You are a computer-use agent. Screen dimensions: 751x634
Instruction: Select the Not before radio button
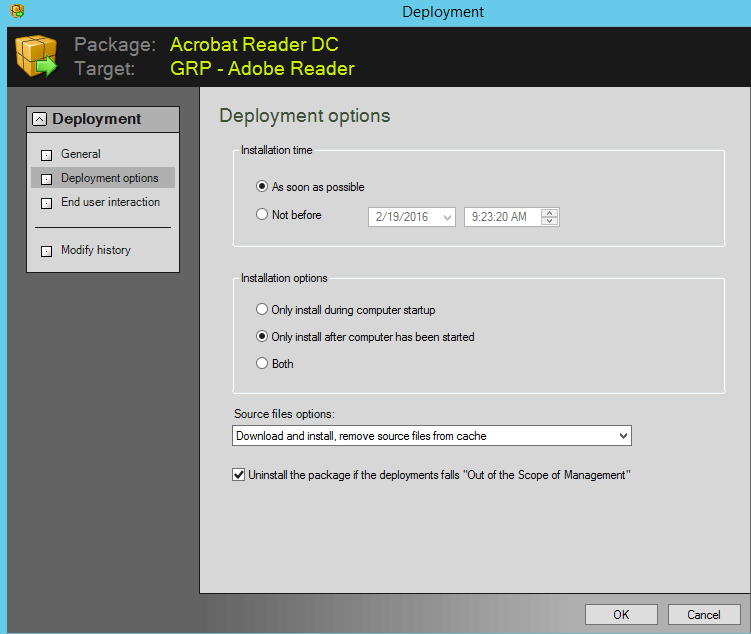click(262, 214)
